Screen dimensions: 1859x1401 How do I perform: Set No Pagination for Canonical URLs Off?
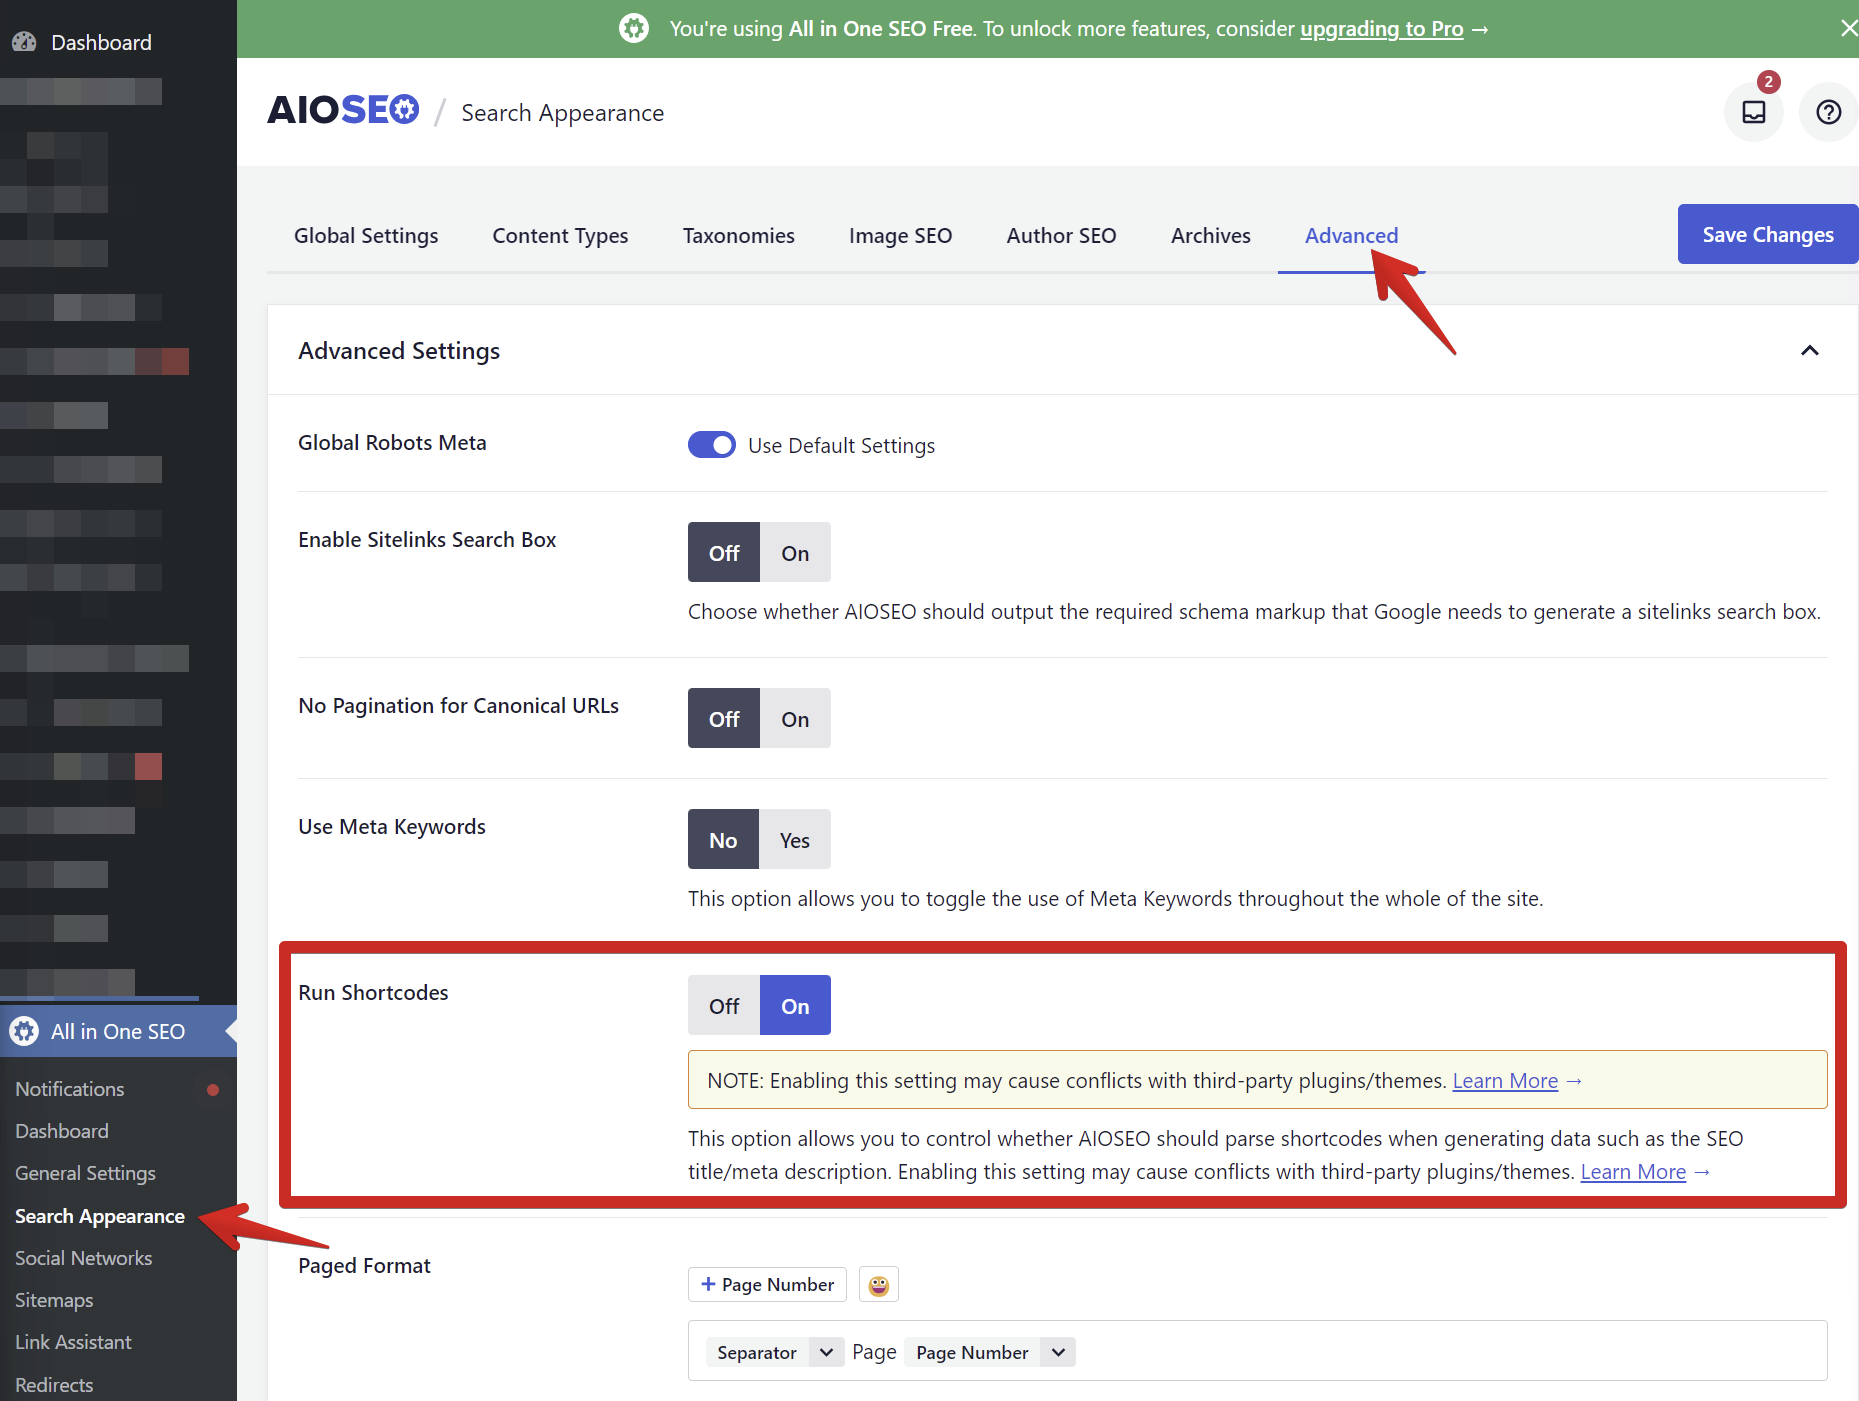[x=723, y=718]
